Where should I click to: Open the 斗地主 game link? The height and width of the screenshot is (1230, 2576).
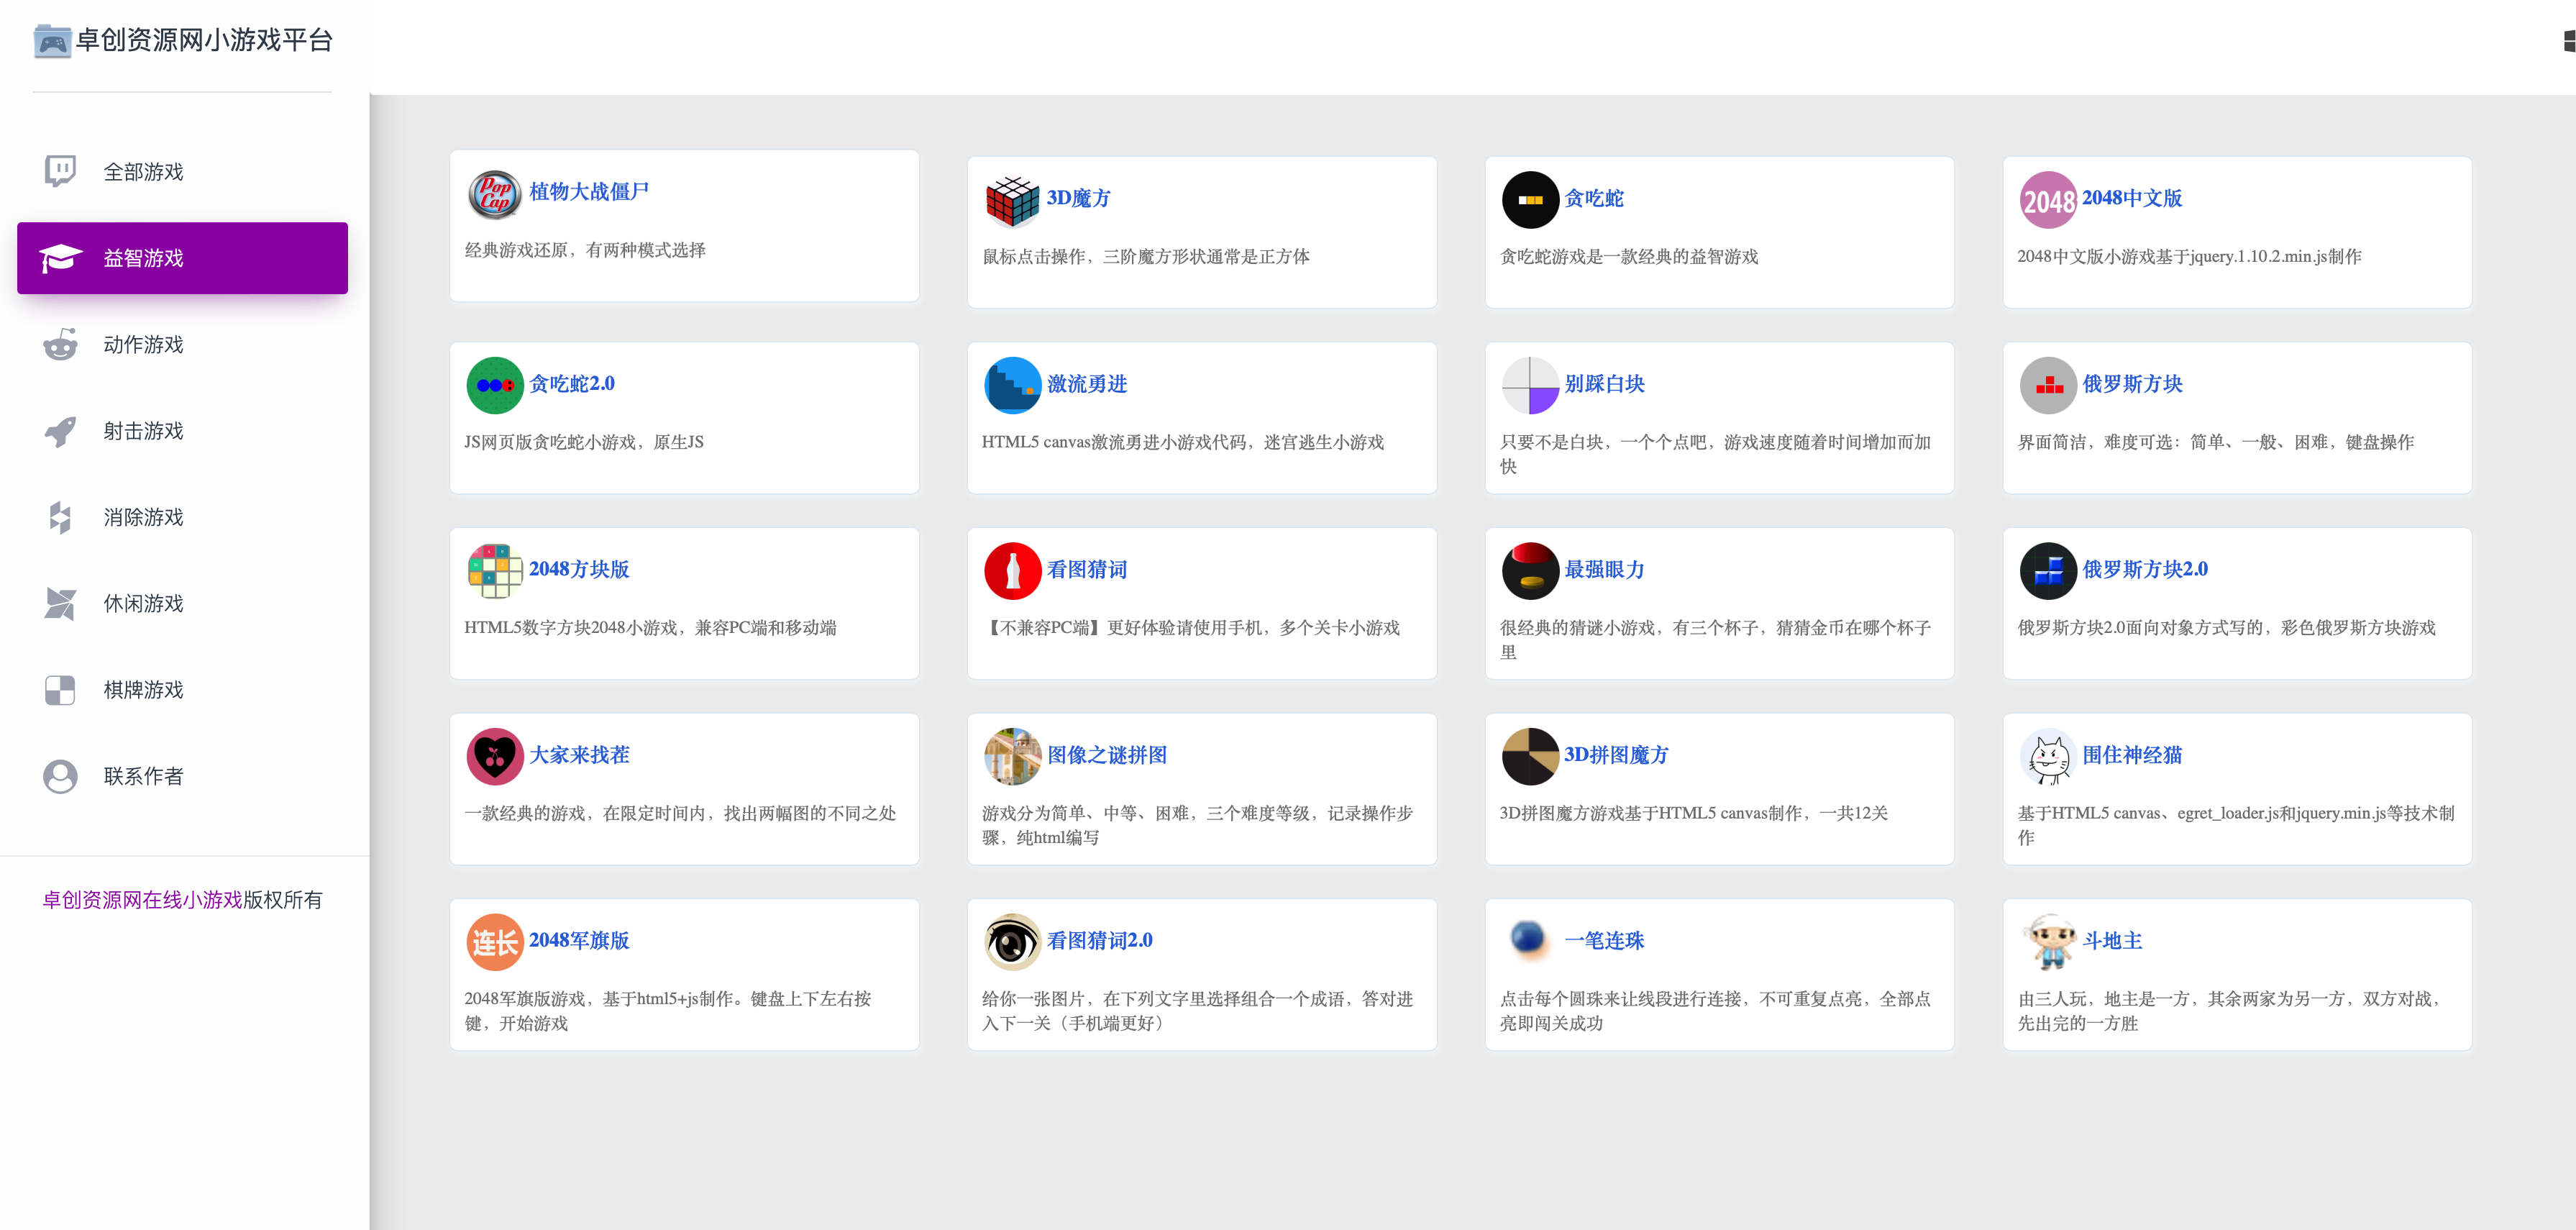[2112, 940]
